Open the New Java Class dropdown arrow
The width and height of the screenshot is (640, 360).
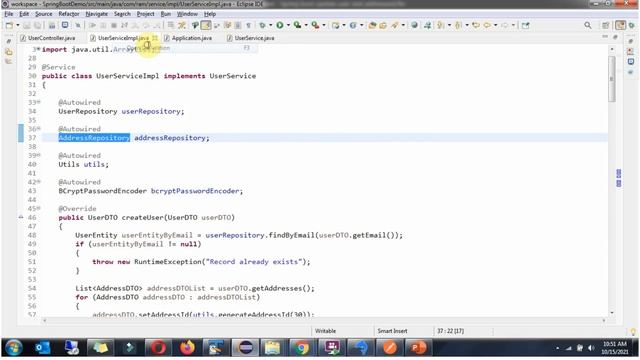pos(361,25)
